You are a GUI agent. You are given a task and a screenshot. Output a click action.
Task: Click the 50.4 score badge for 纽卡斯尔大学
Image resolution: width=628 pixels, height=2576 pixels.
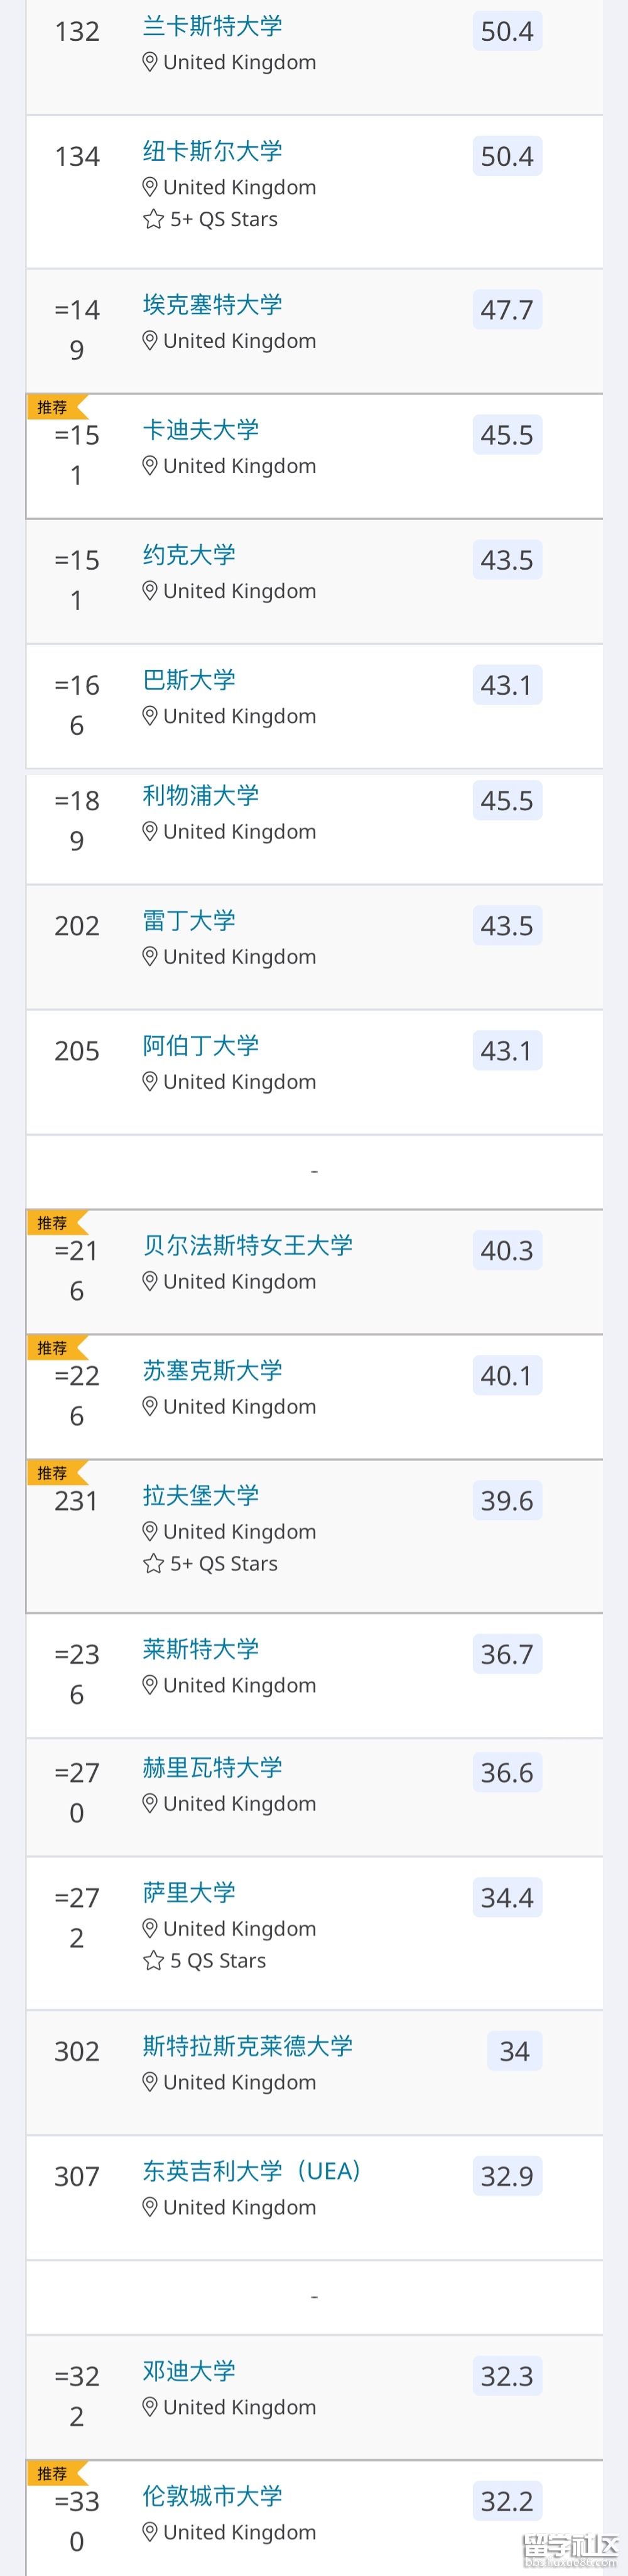coord(507,156)
